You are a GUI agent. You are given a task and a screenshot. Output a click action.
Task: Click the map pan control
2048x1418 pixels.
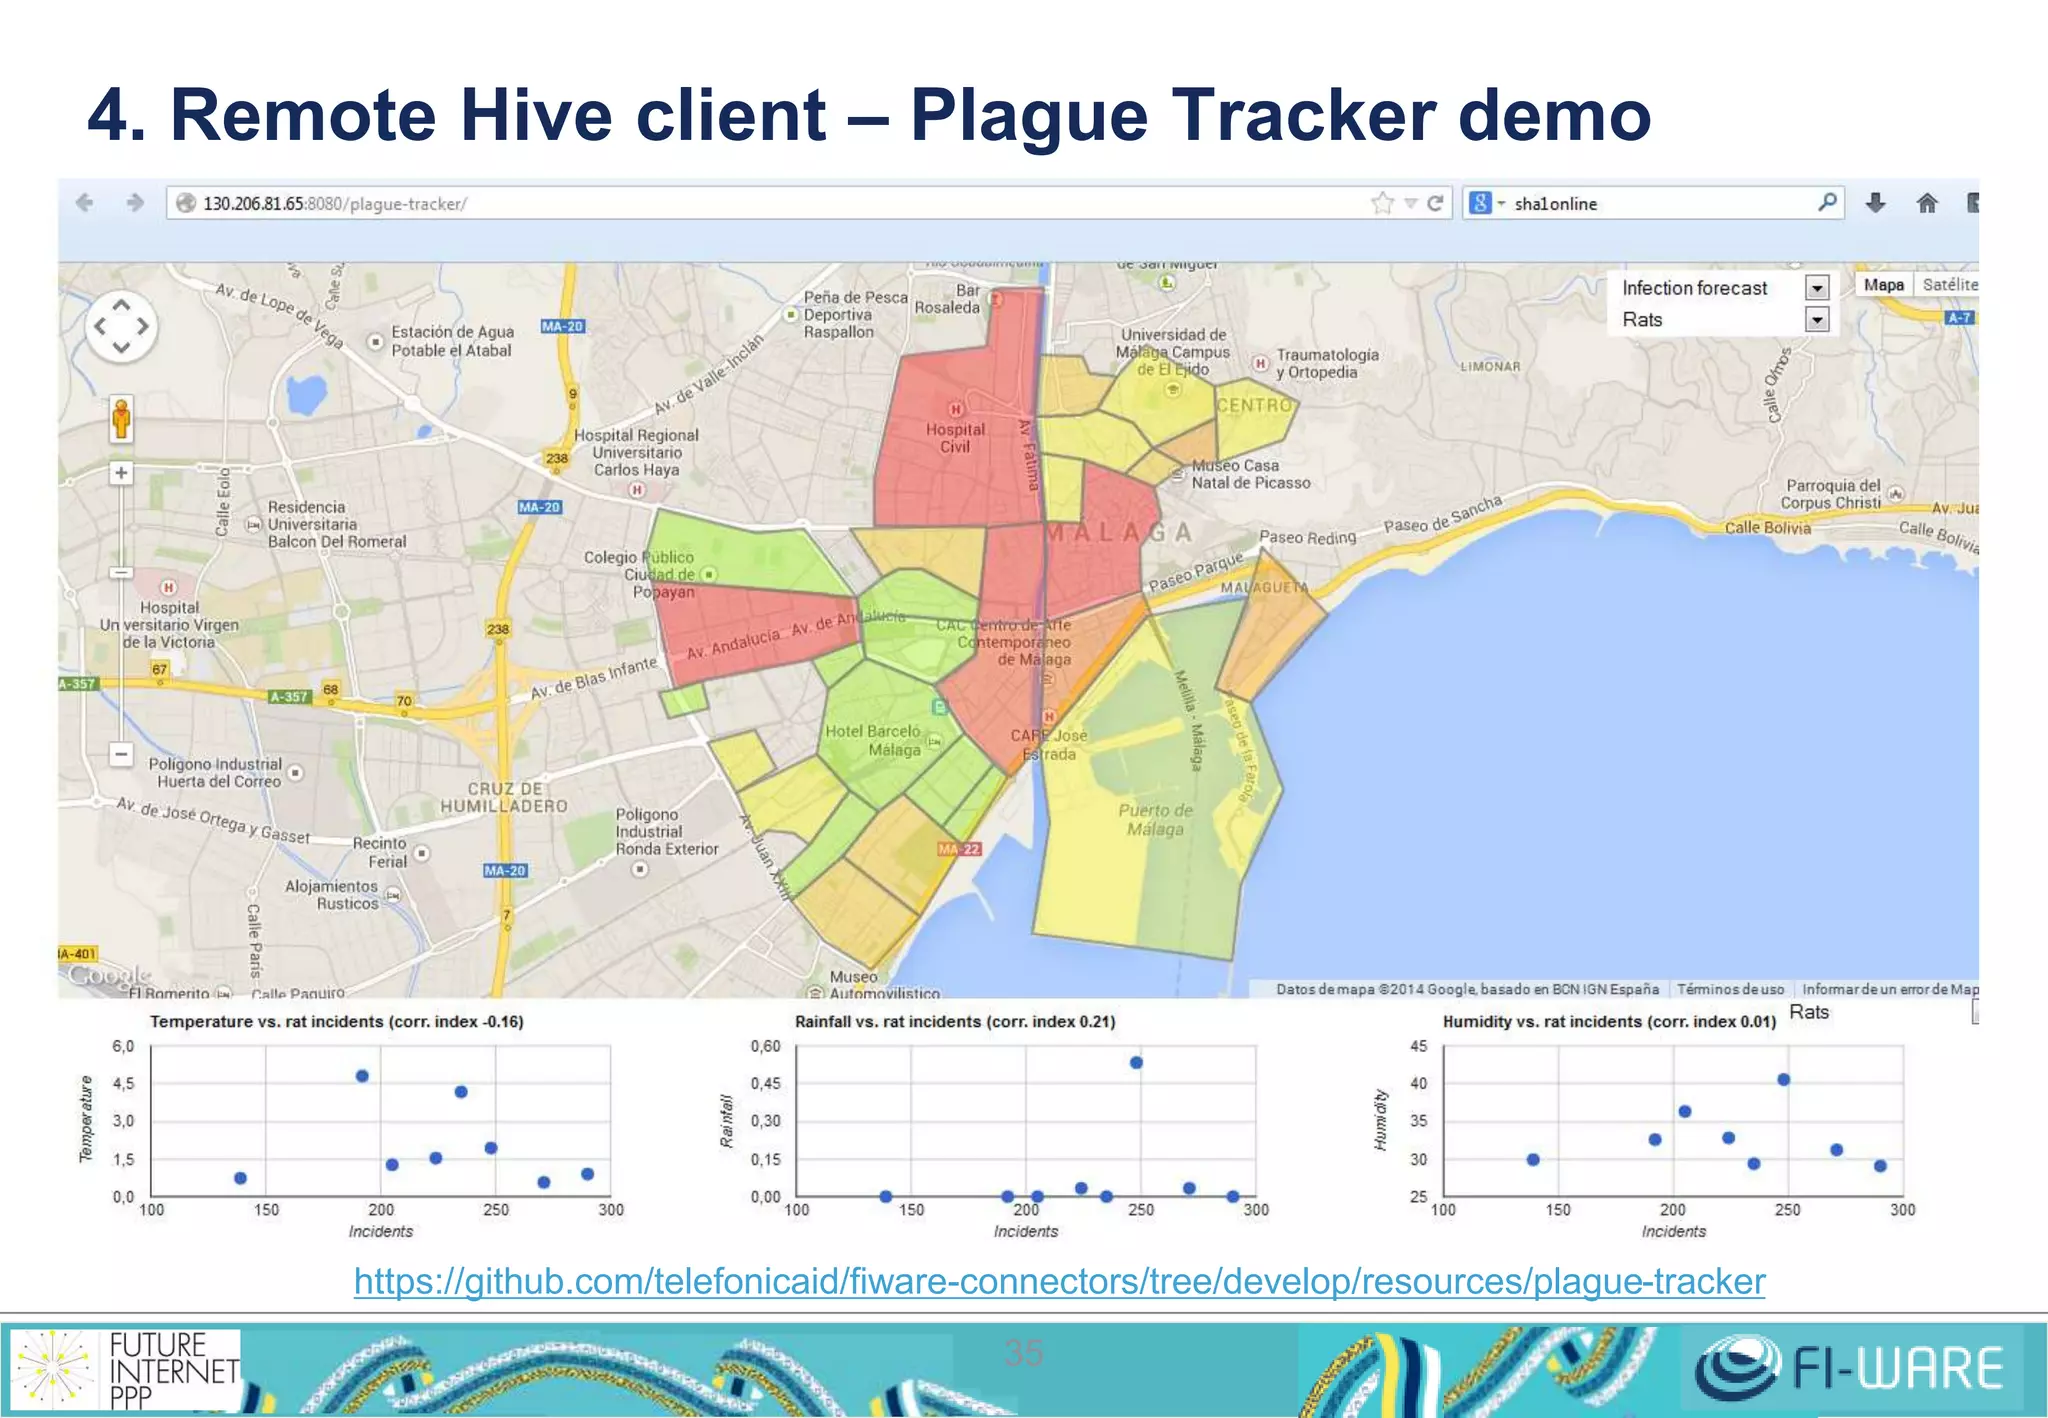click(121, 326)
